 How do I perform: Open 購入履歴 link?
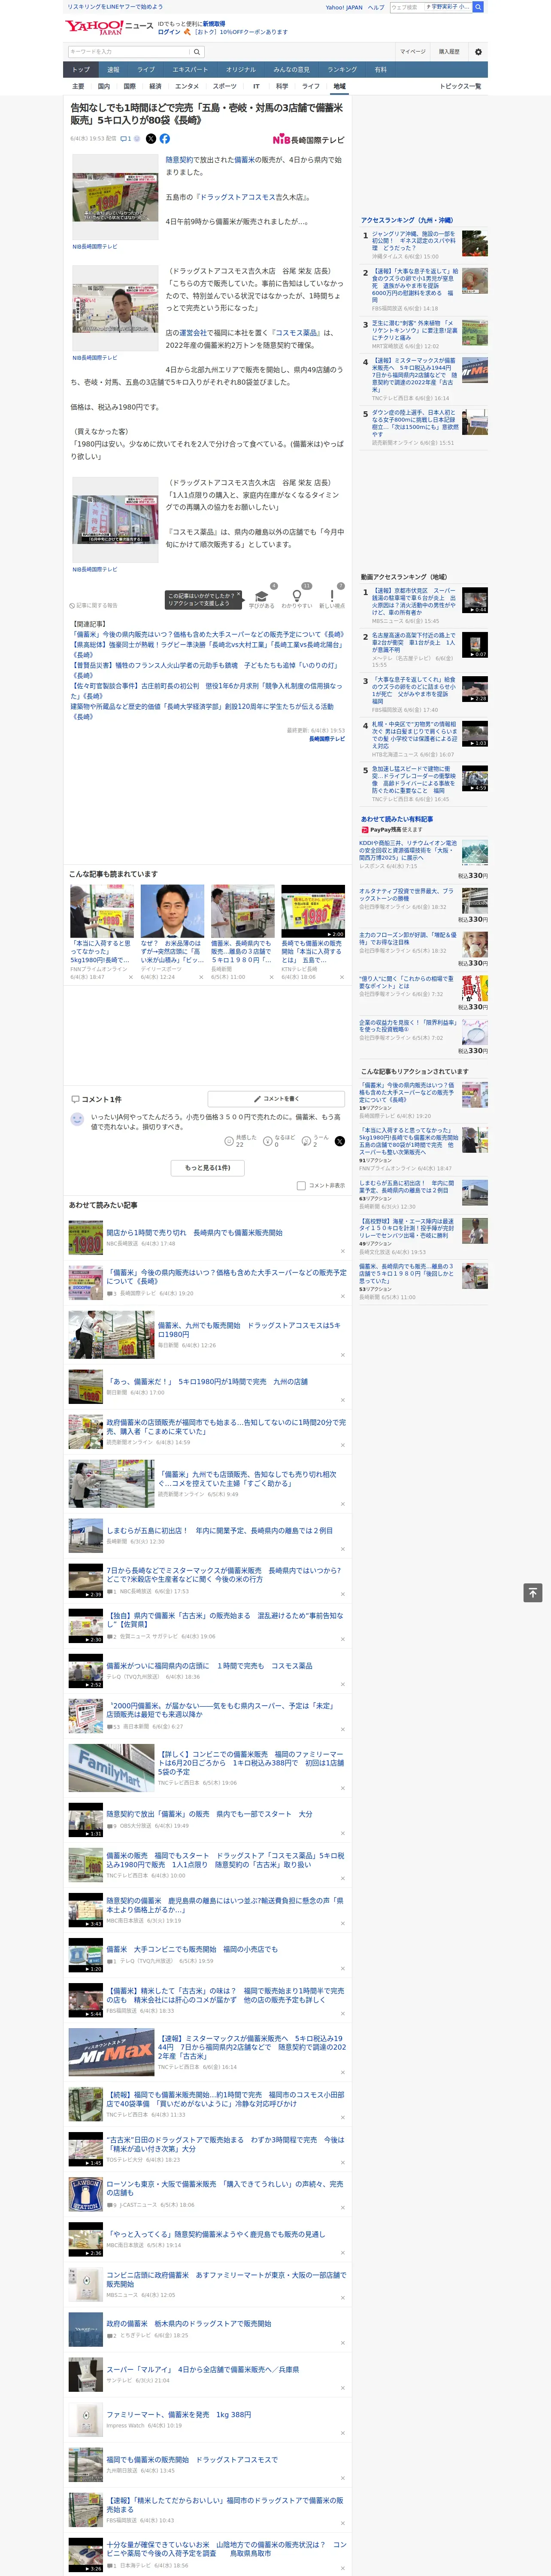(x=449, y=52)
